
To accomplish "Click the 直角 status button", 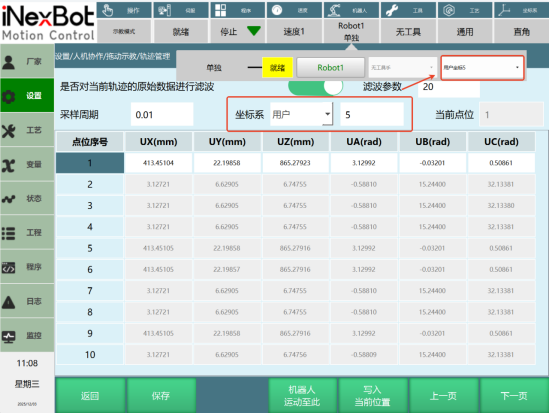I will pos(522,32).
